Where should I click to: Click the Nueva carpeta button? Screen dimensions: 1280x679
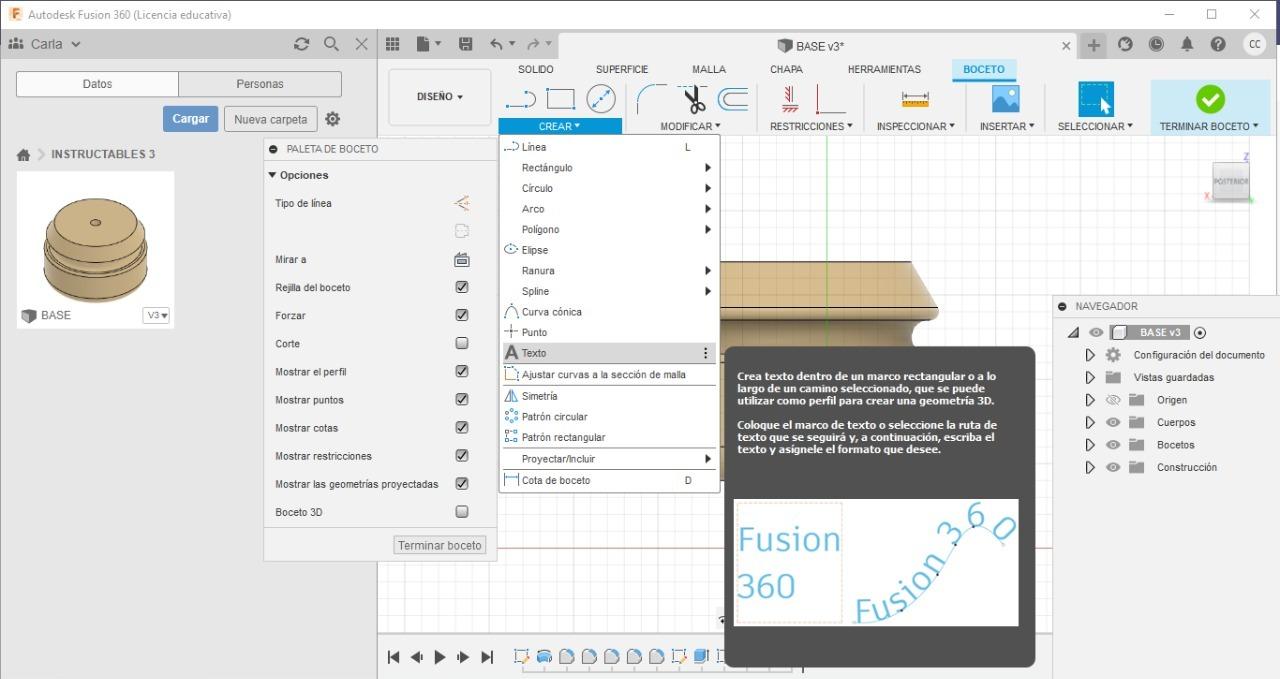click(x=271, y=119)
